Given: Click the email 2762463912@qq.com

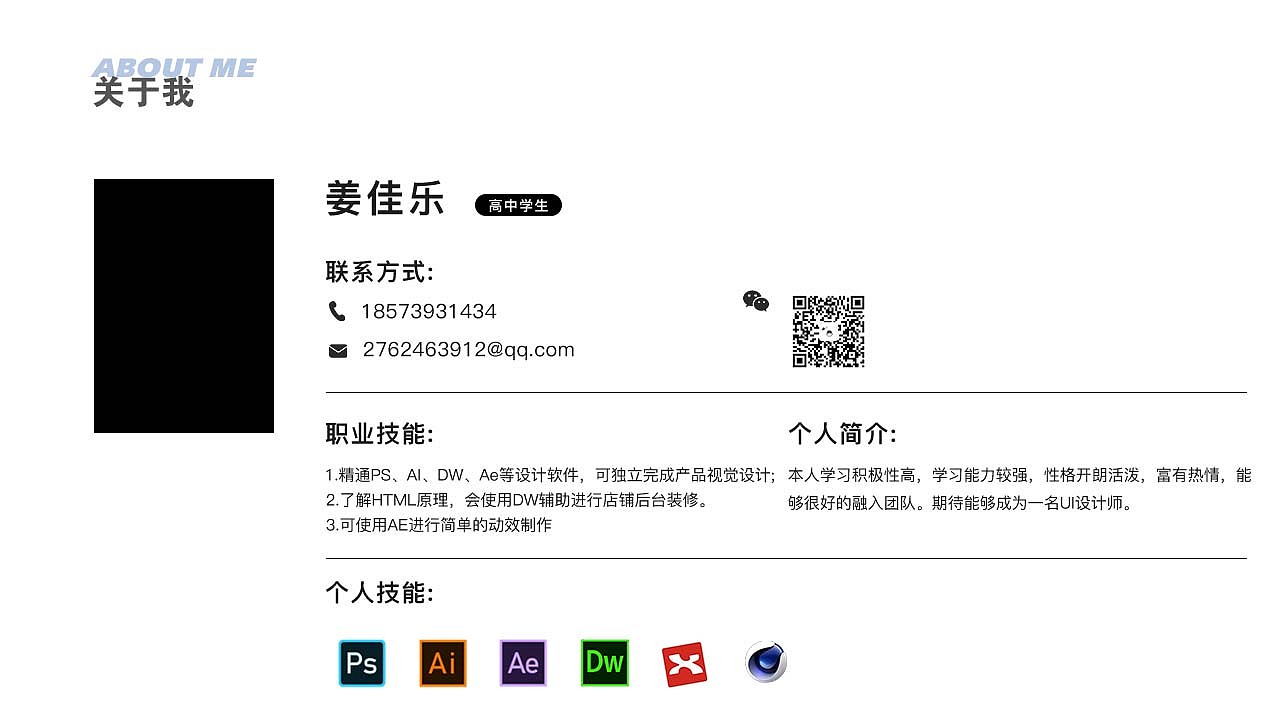Looking at the screenshot, I should [469, 350].
